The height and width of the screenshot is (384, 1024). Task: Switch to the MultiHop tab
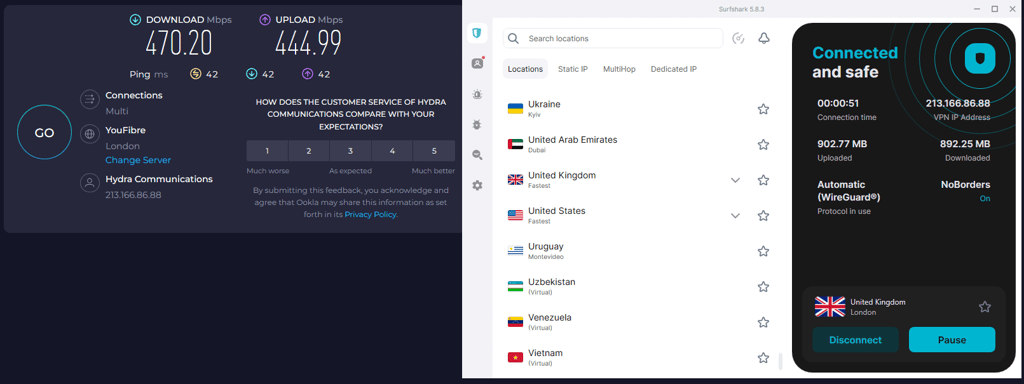[619, 69]
